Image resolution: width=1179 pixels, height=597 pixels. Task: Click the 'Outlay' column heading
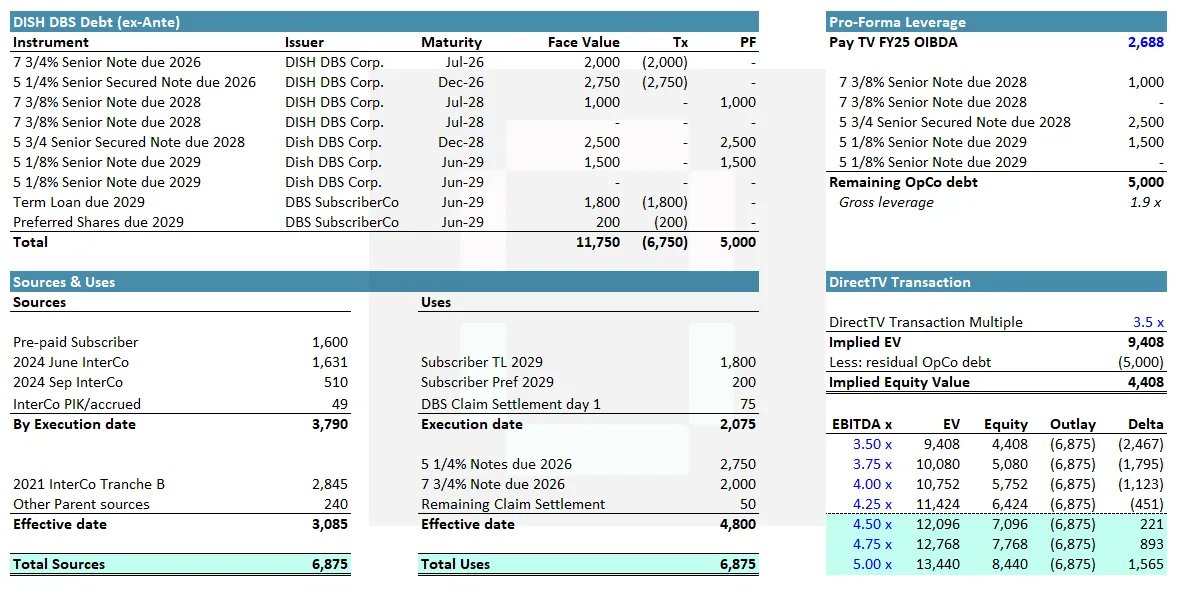coord(1072,424)
